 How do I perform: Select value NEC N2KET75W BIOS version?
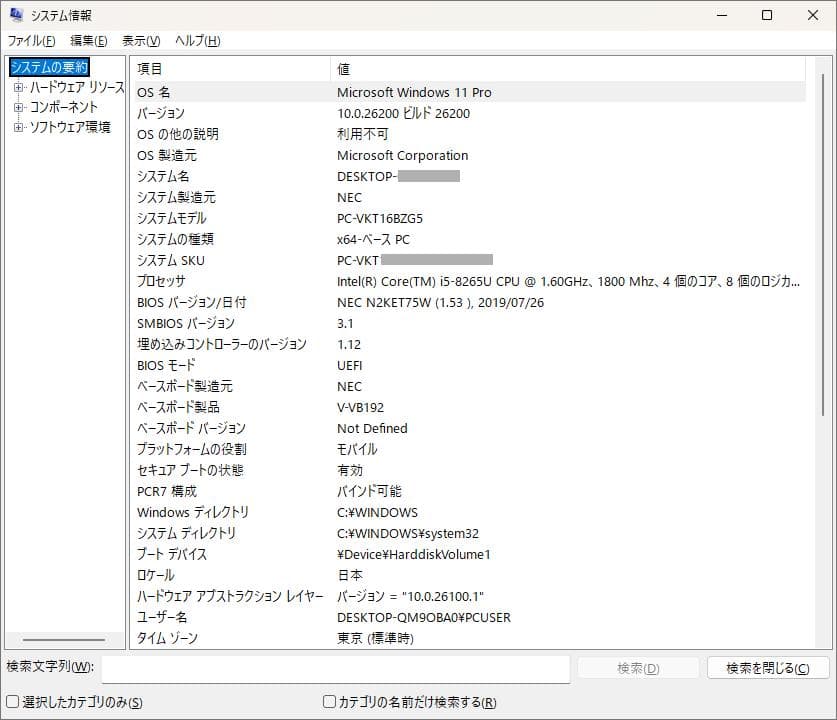click(x=440, y=303)
